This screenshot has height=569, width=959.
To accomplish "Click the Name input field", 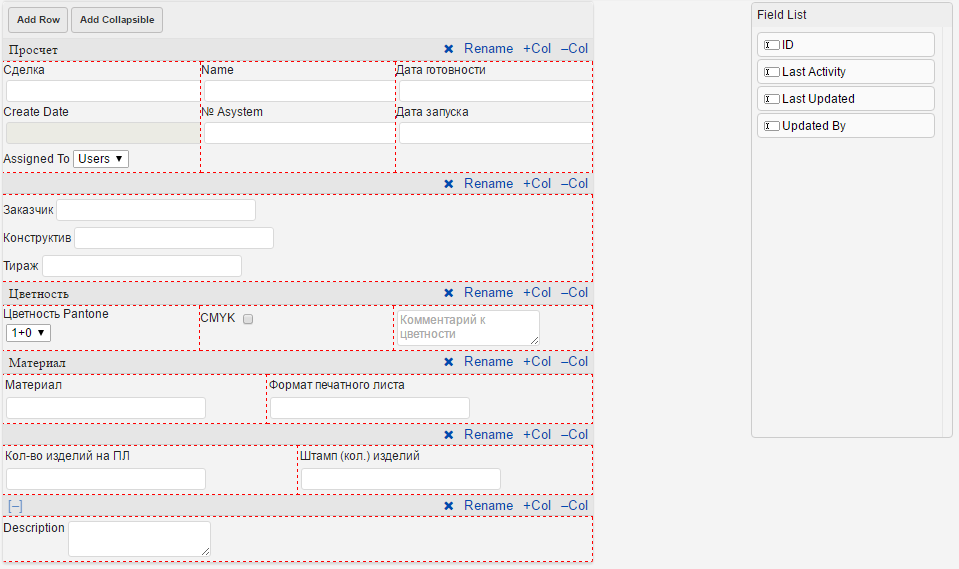I will [x=300, y=91].
